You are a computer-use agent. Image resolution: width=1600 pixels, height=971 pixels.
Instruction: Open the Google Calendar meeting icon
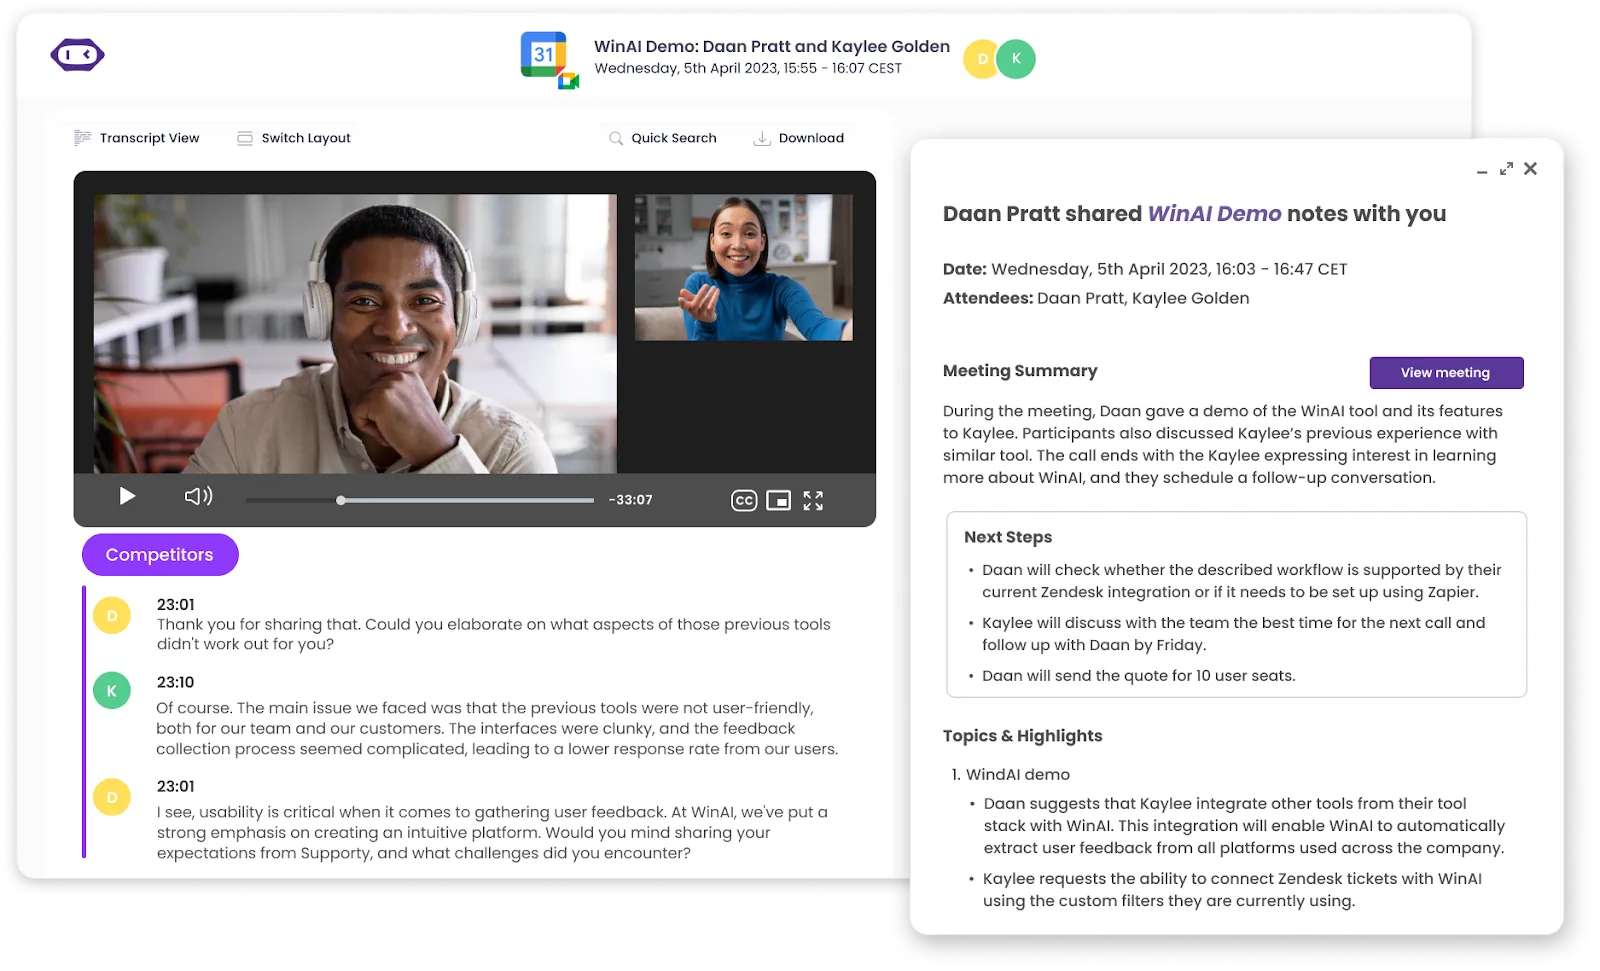click(547, 58)
